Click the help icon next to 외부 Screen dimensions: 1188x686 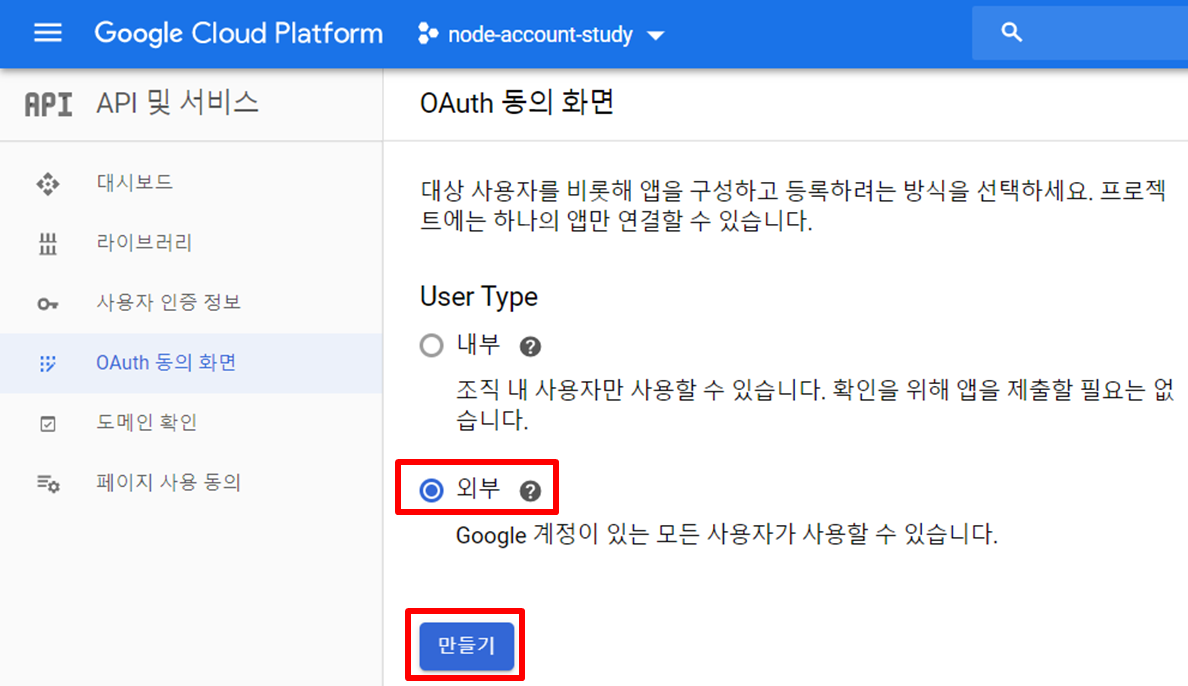530,491
